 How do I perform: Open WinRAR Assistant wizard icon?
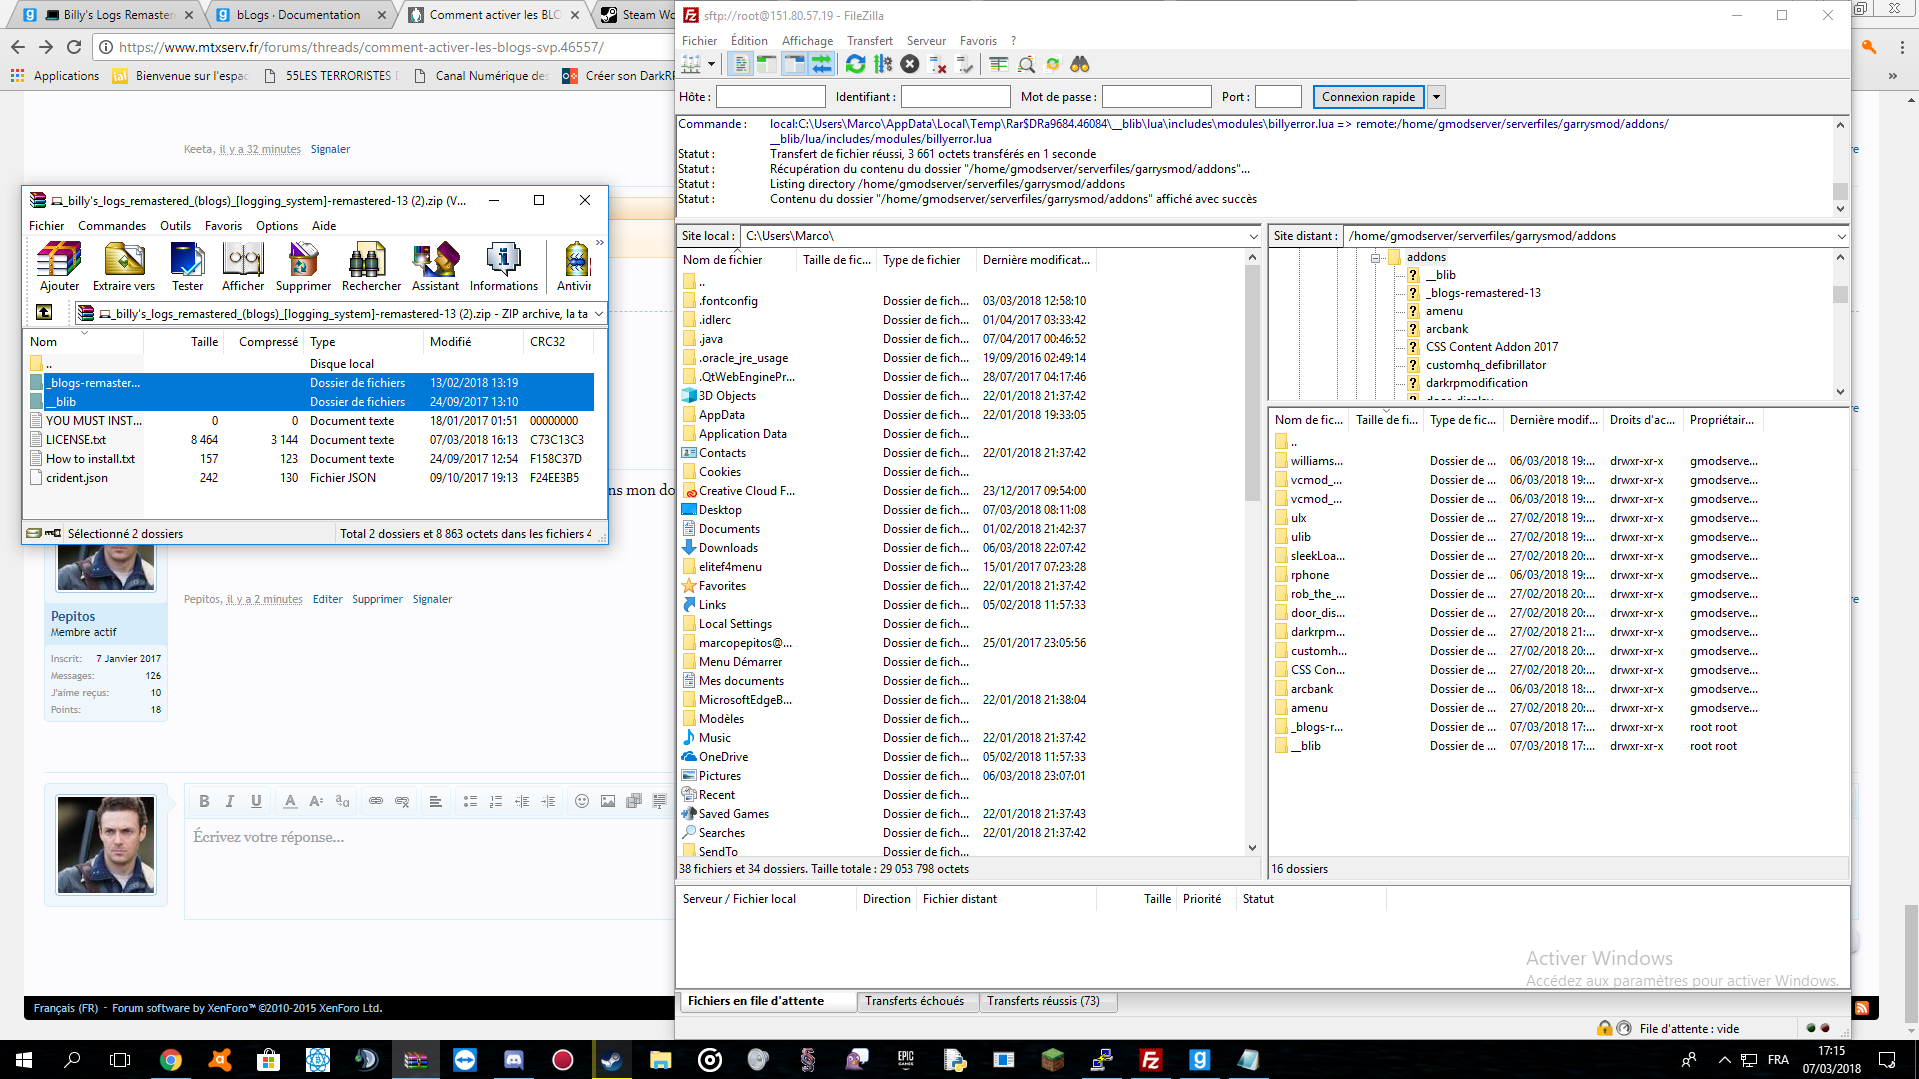[435, 266]
